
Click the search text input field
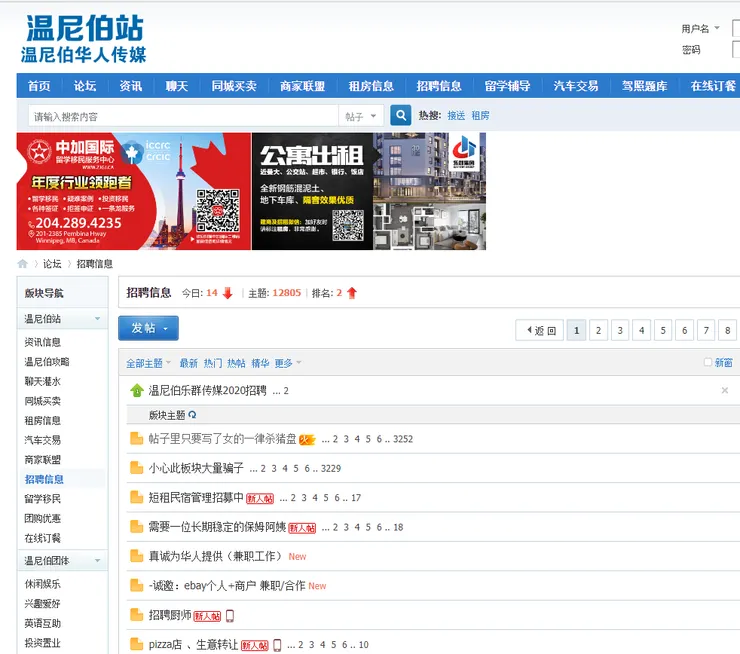click(183, 116)
